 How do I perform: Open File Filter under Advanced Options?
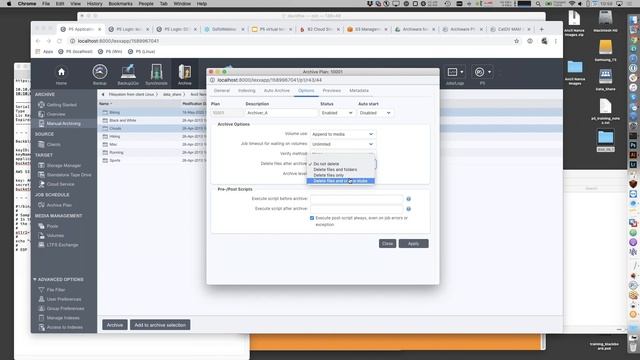[x=56, y=290]
